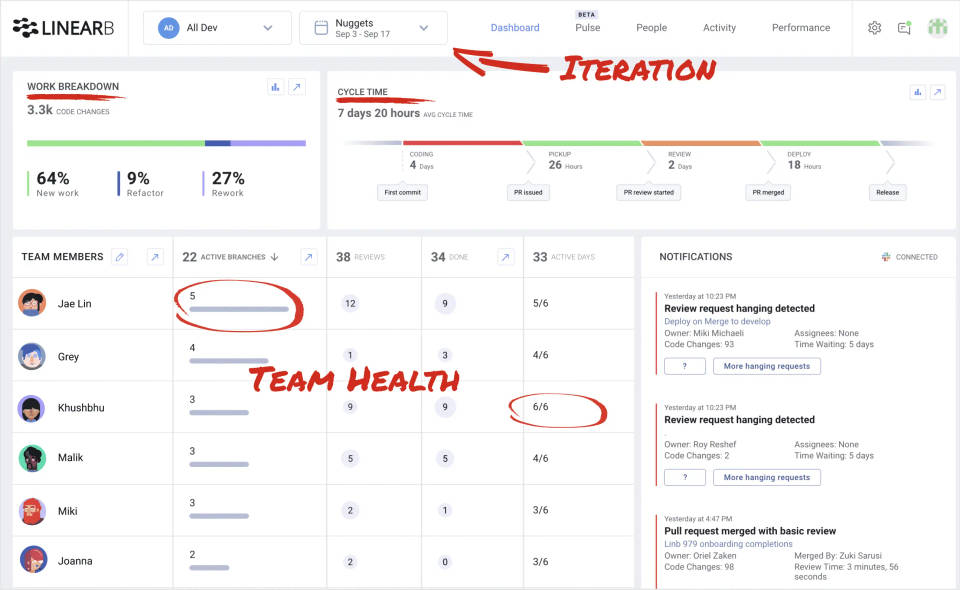
Task: Sort by Active Branches column arrow
Action: coord(275,257)
